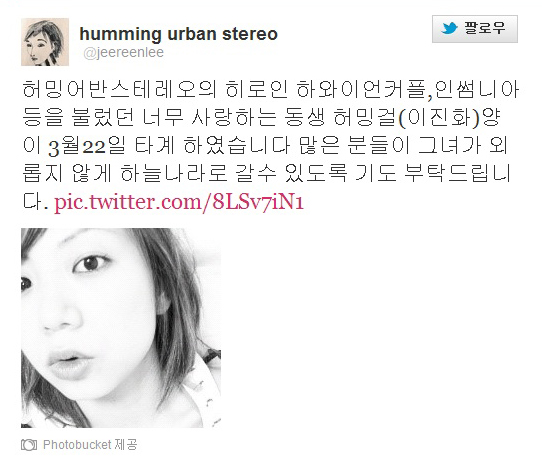This screenshot has height=475, width=542.
Task: Click the word 허밍어반스테레오의 in tweet
Action: 120,89
